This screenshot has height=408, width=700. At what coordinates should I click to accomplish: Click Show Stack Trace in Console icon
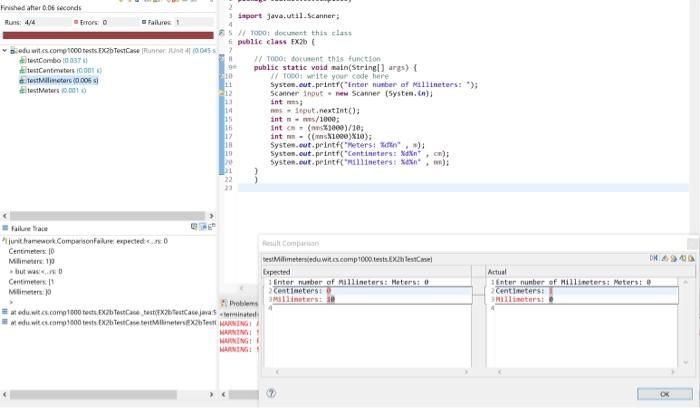pyautogui.click(x=194, y=227)
